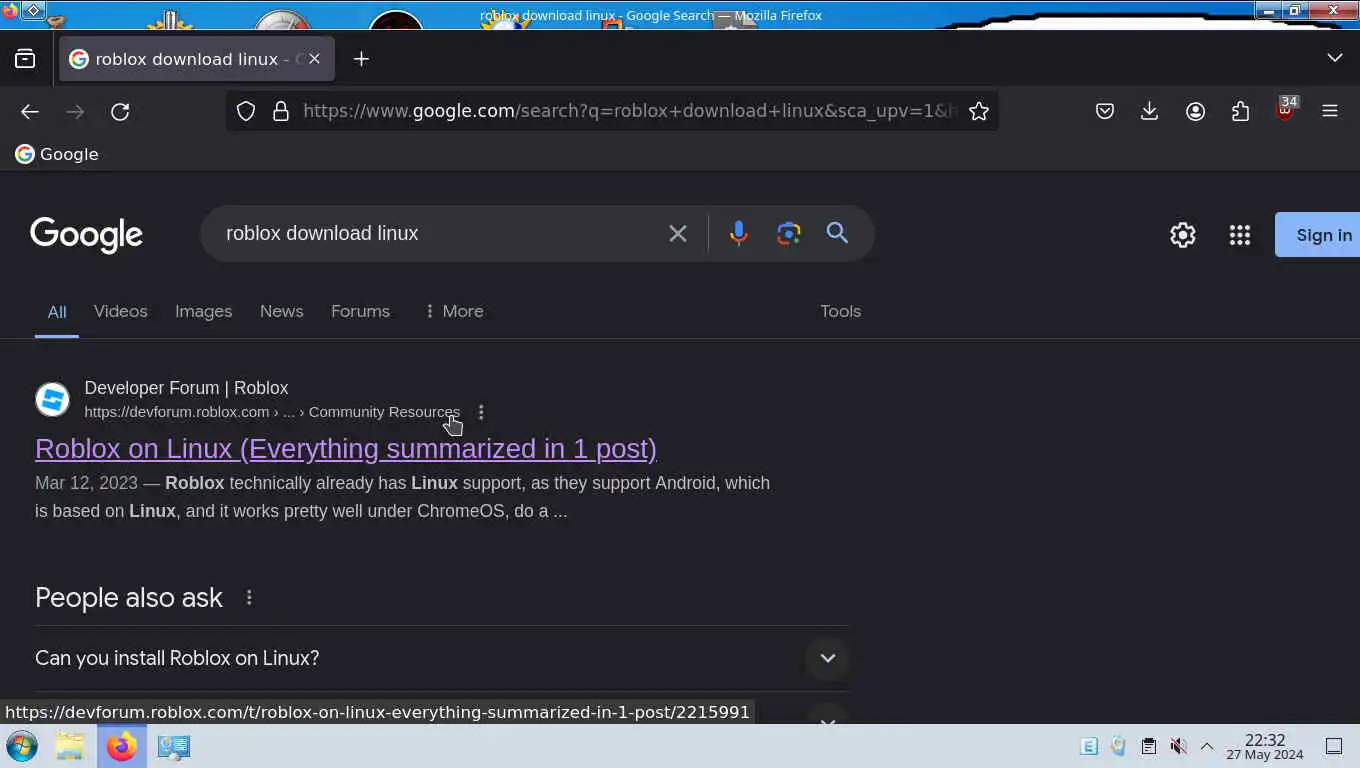Image resolution: width=1360 pixels, height=768 pixels.
Task: Expand the More search filters menu
Action: [x=453, y=311]
